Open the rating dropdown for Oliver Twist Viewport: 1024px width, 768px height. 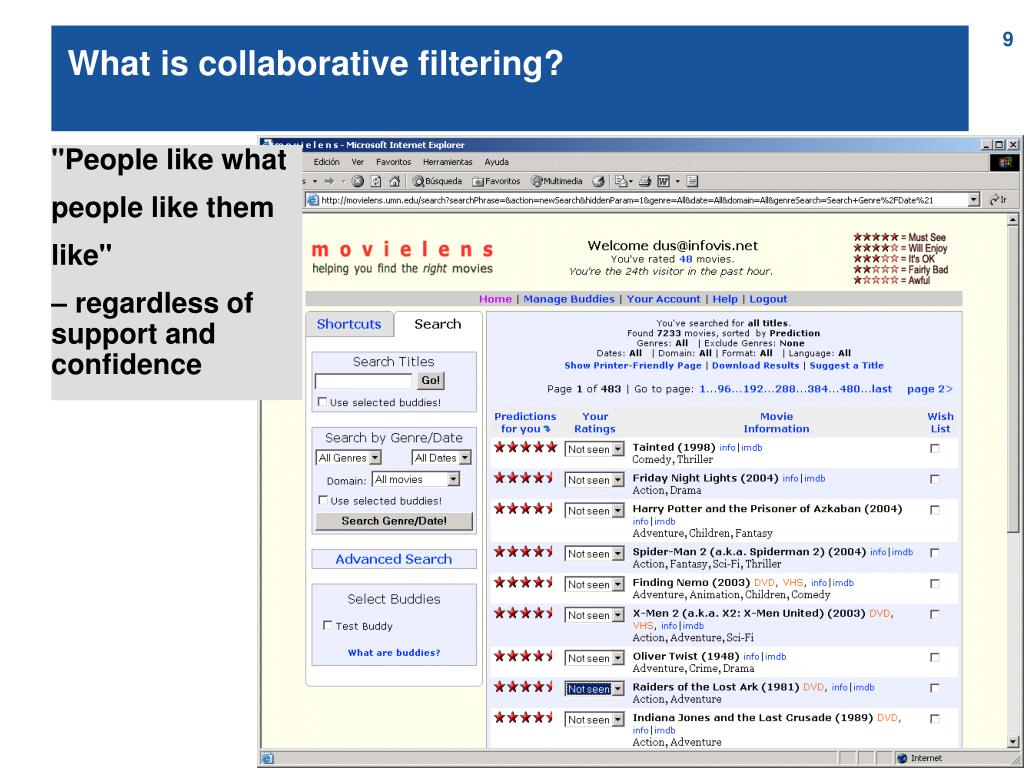point(594,658)
